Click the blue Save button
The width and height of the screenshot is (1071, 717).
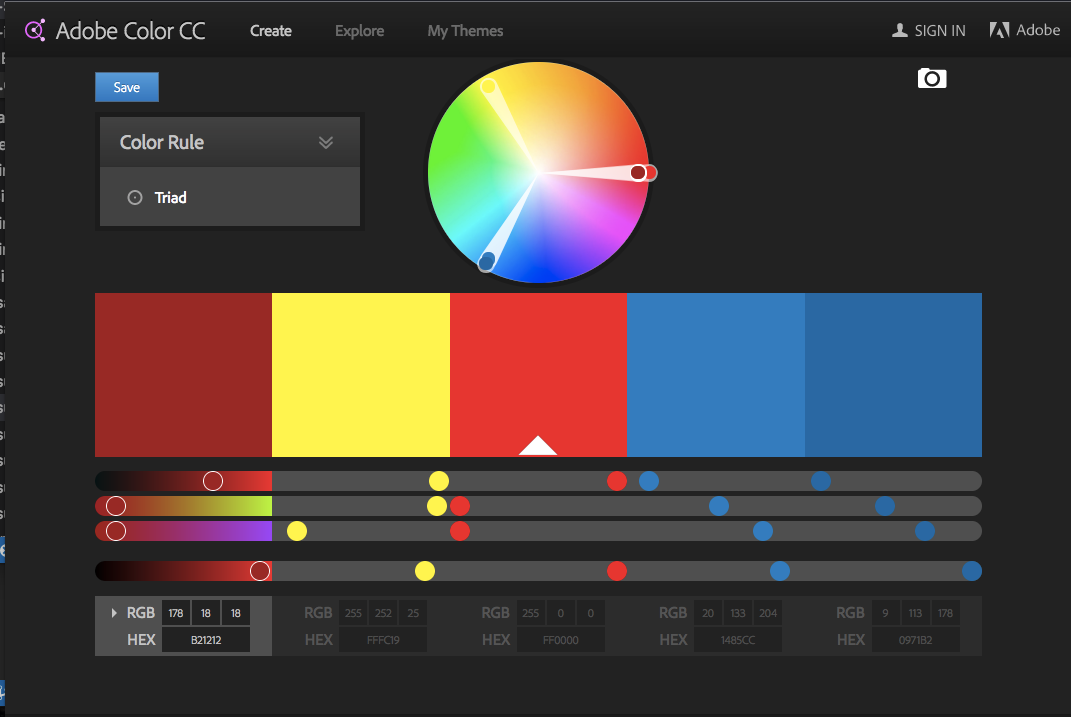click(x=127, y=87)
